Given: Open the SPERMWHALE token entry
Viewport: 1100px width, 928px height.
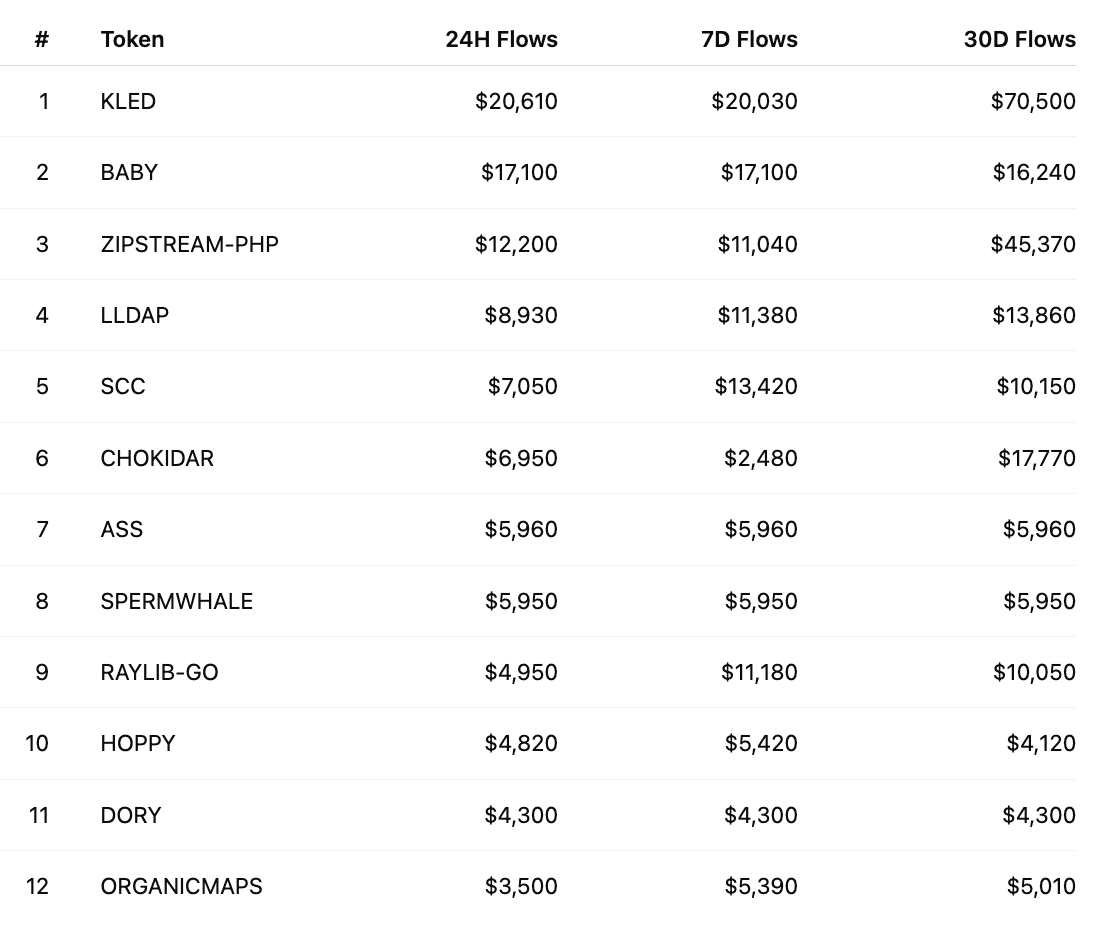Looking at the screenshot, I should [176, 601].
